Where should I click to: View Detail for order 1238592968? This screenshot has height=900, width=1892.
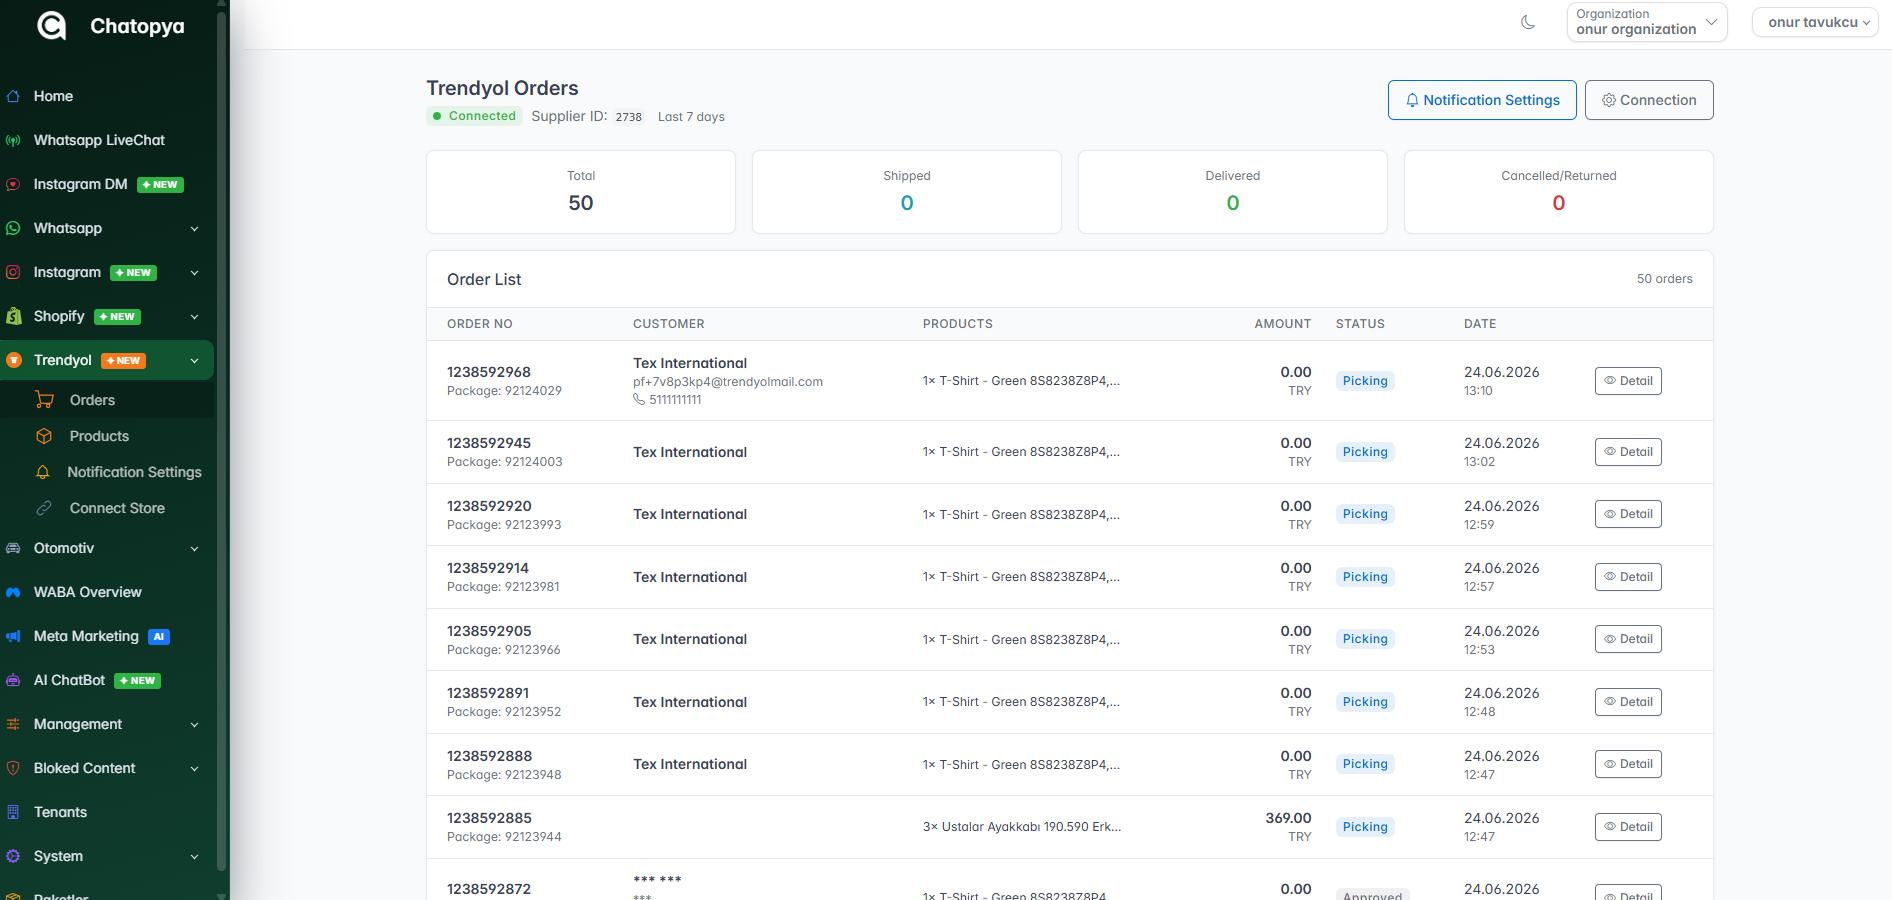click(x=1628, y=381)
